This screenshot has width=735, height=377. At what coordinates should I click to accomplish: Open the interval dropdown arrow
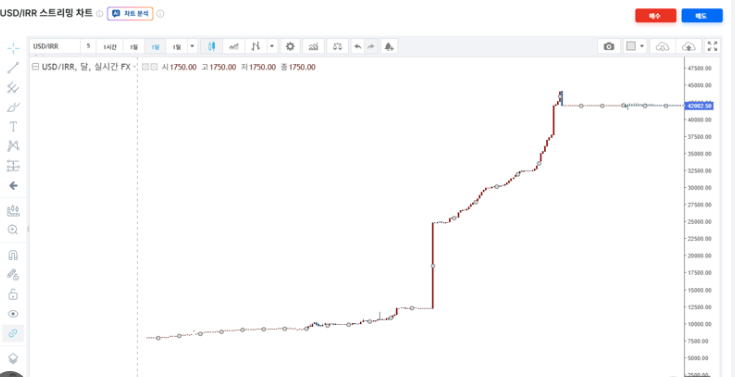(x=192, y=46)
